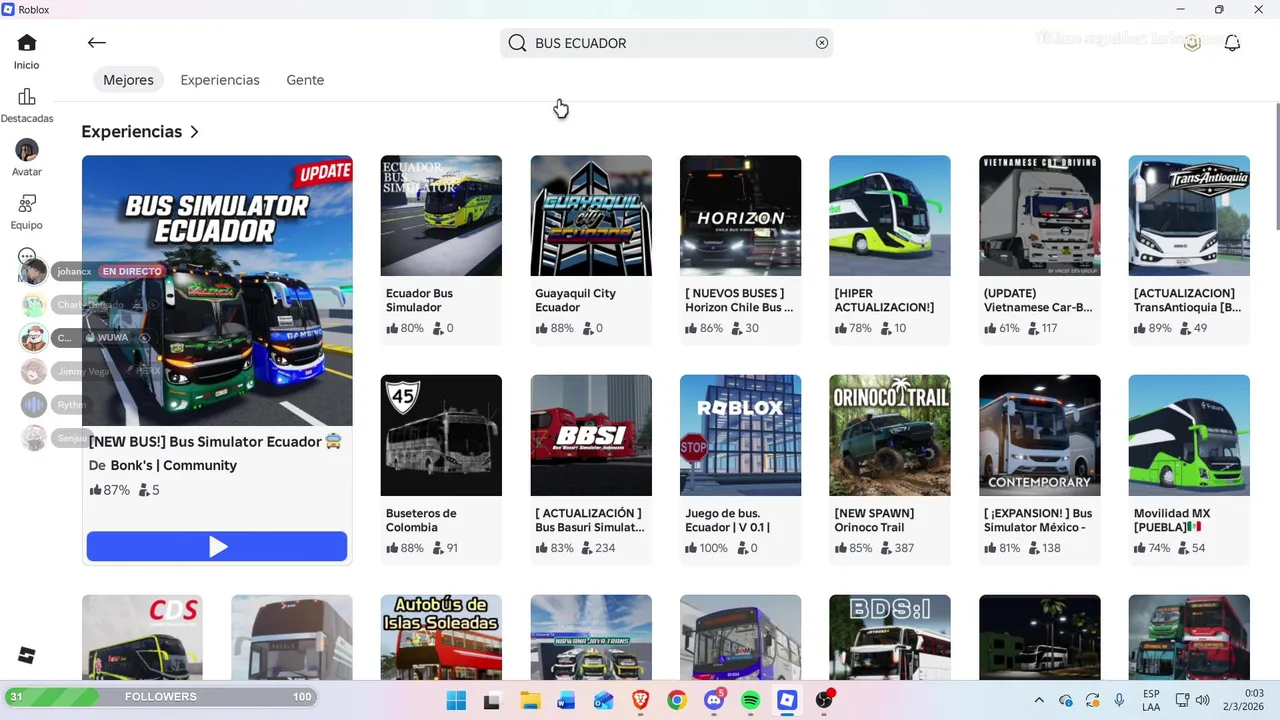
Task: Open Bonk's | Community creator link
Action: tap(173, 465)
